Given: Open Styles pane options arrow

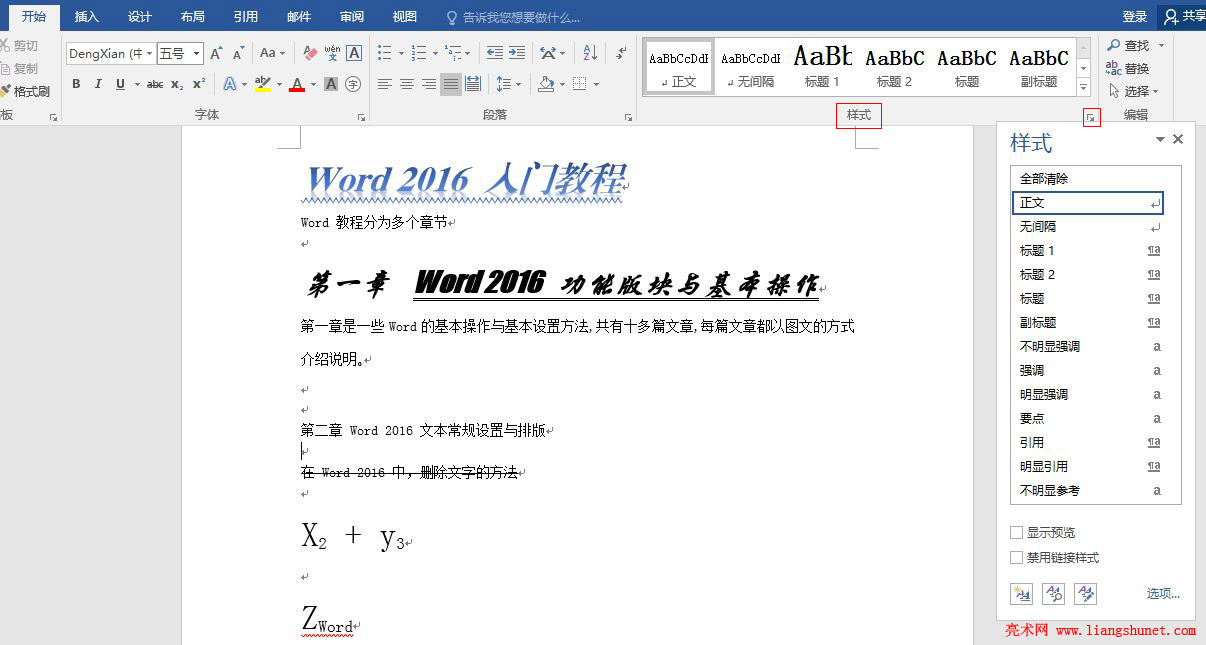Looking at the screenshot, I should [1160, 140].
